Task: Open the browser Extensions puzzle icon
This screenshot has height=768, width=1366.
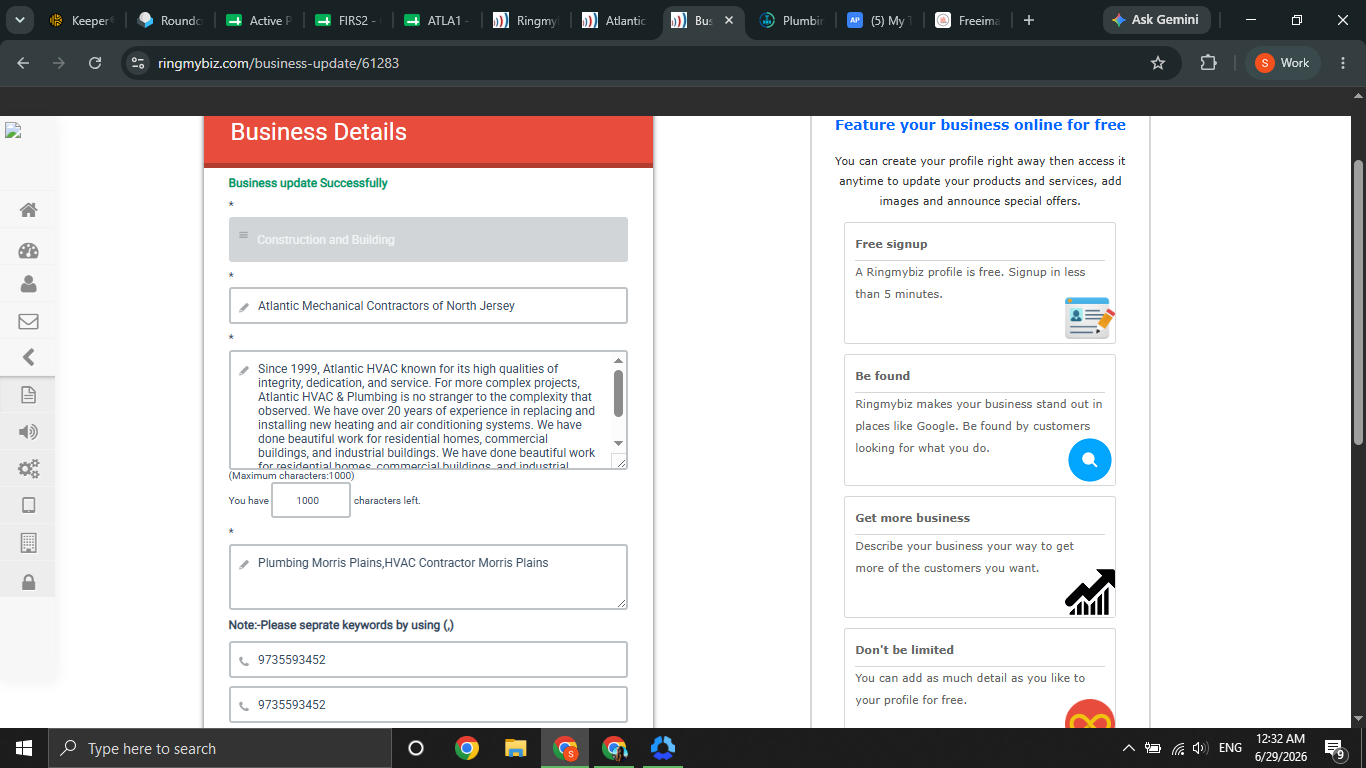Action: tap(1208, 63)
